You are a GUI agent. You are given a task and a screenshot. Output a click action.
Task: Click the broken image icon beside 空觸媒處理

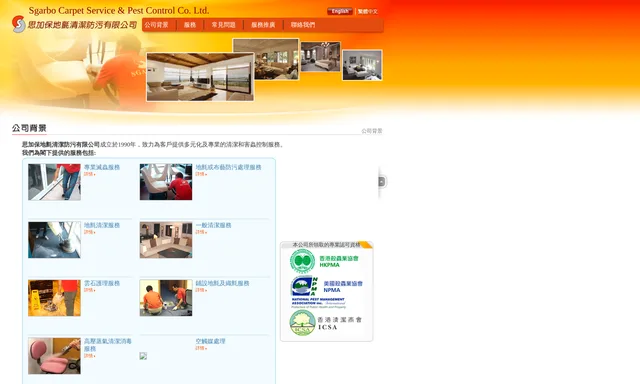coord(143,356)
